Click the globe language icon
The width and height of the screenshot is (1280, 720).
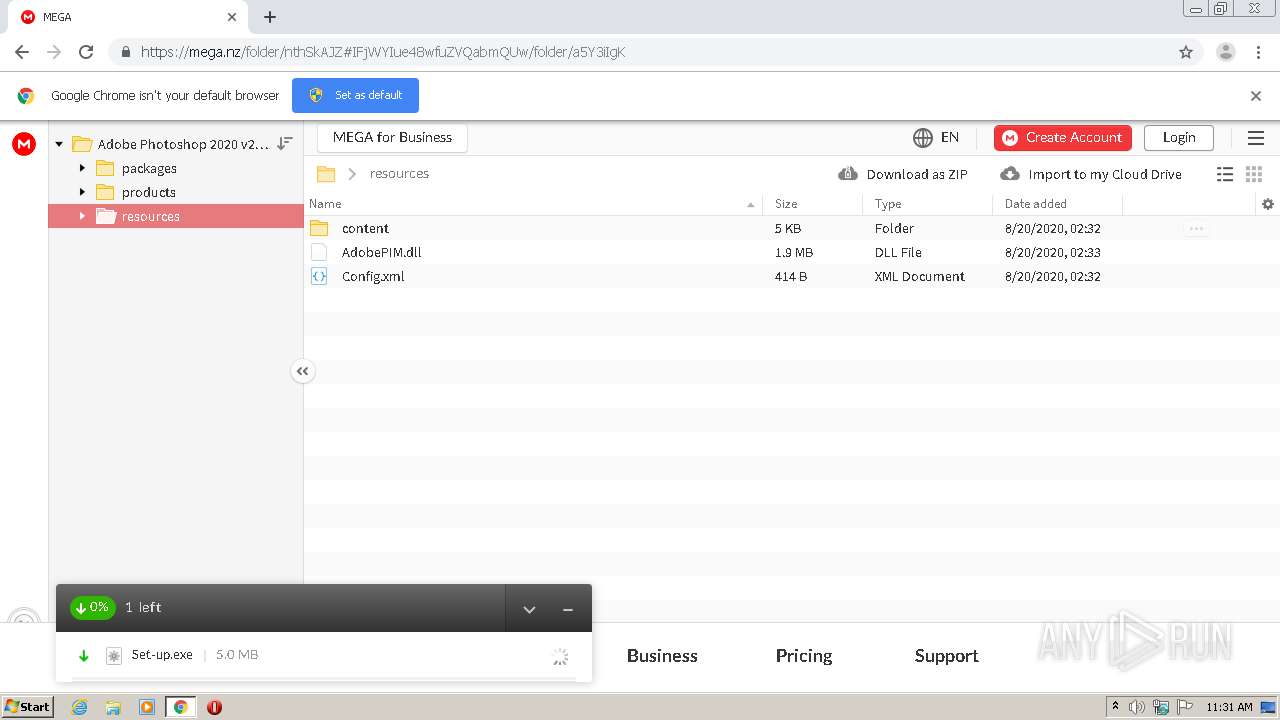pyautogui.click(x=922, y=138)
